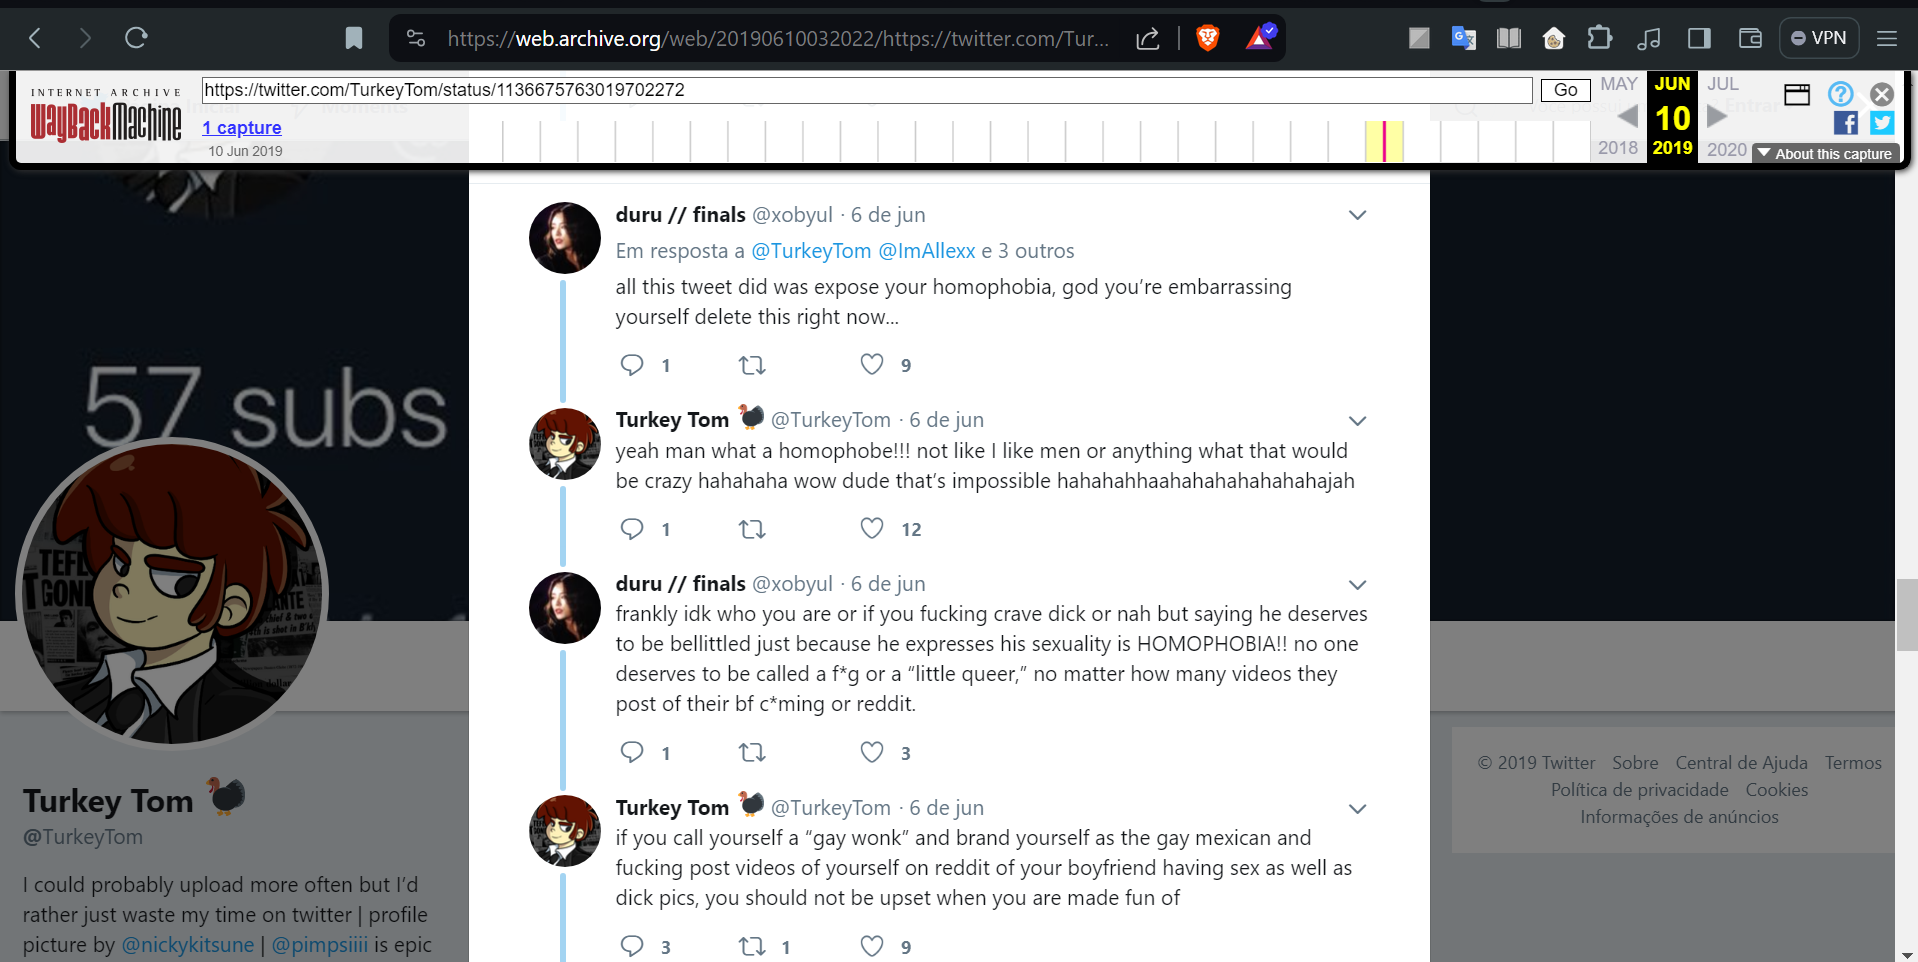
Task: Expand options chevron on duru's first tweet
Action: pyautogui.click(x=1357, y=215)
